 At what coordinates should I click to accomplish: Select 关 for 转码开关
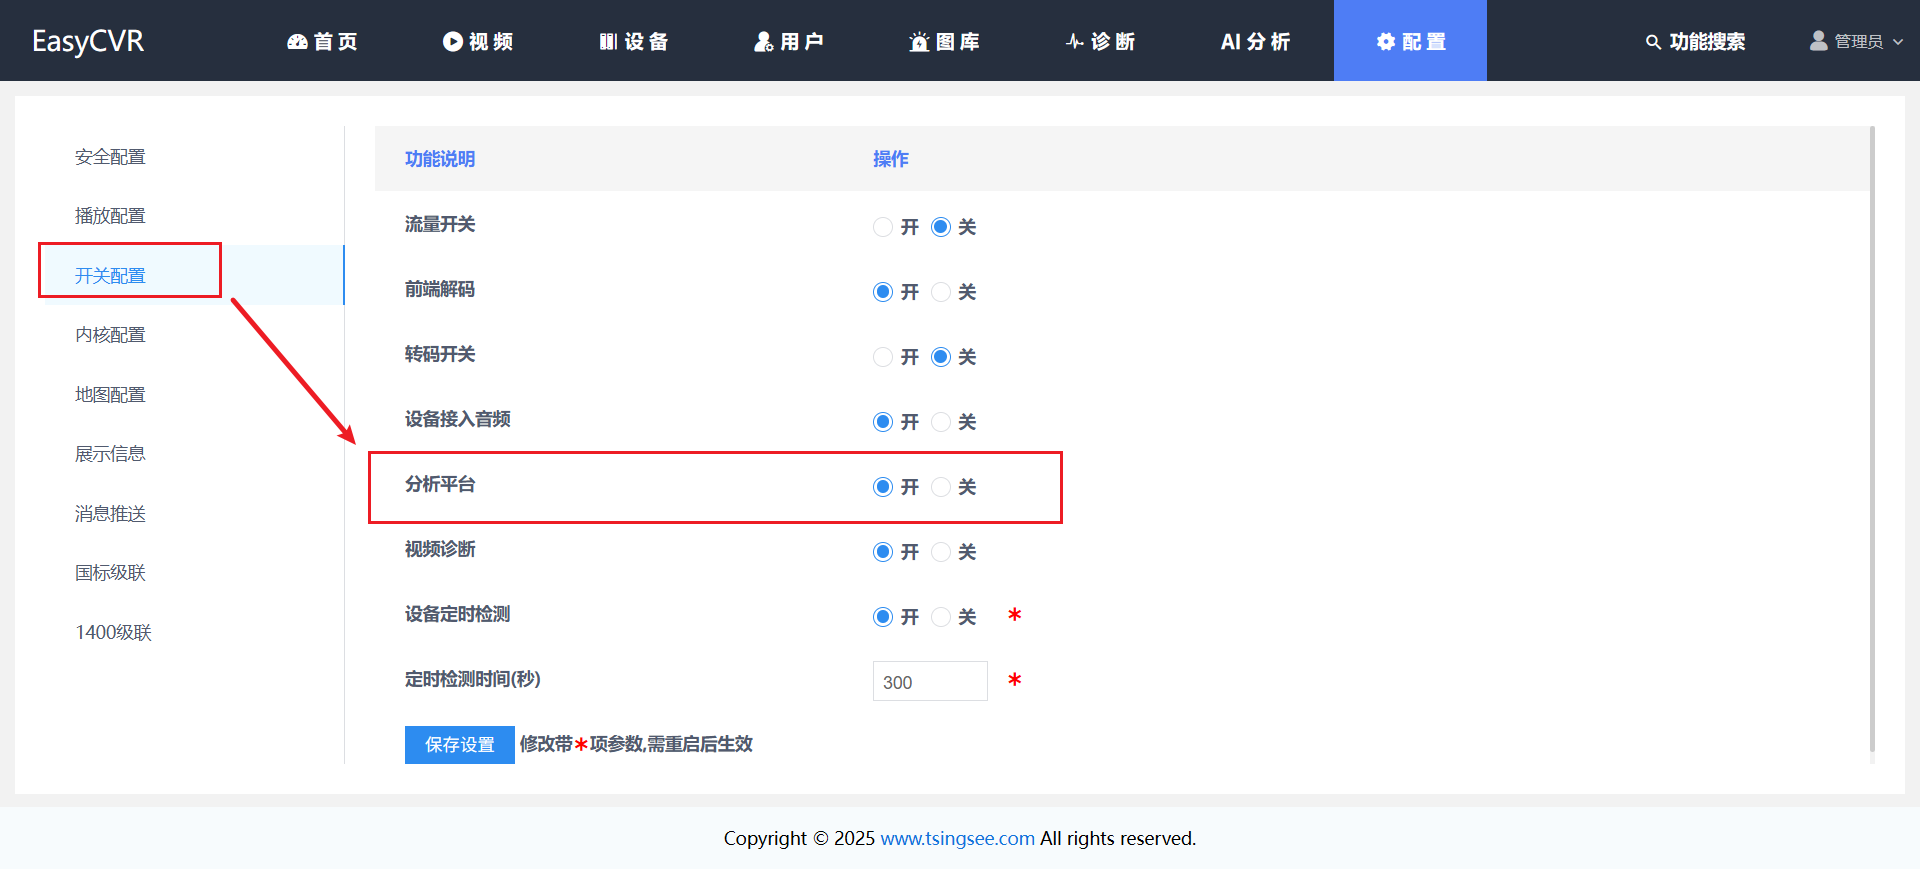(x=940, y=357)
